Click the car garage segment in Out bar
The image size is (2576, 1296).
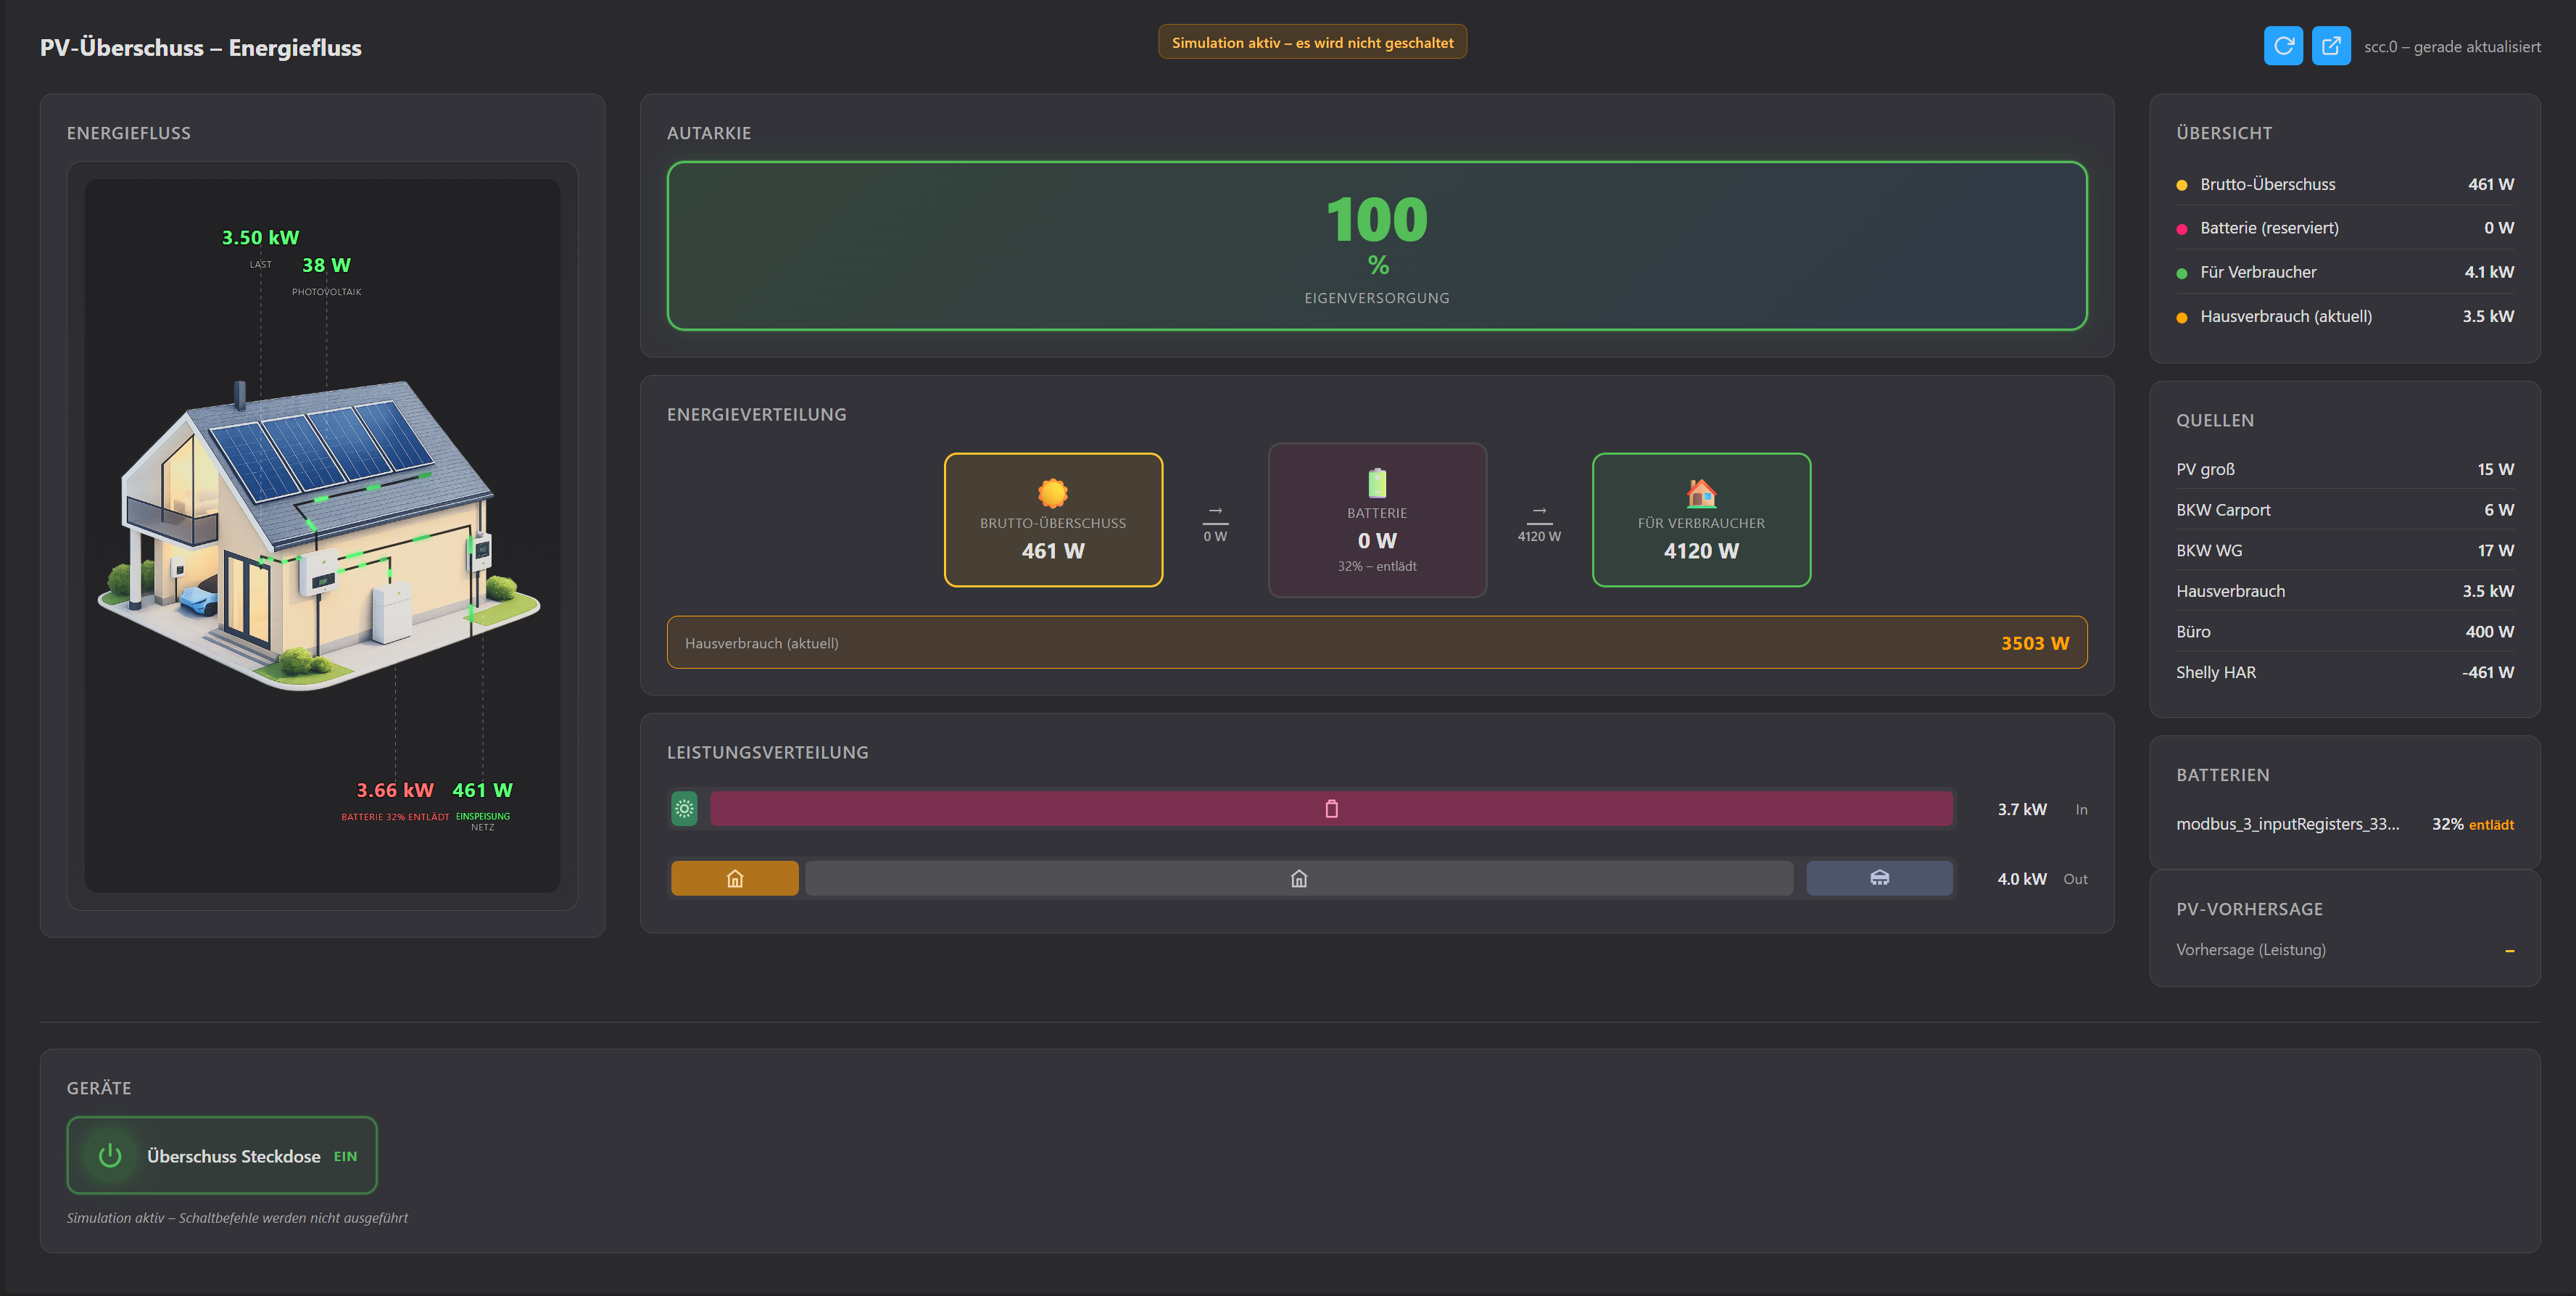pos(1879,879)
